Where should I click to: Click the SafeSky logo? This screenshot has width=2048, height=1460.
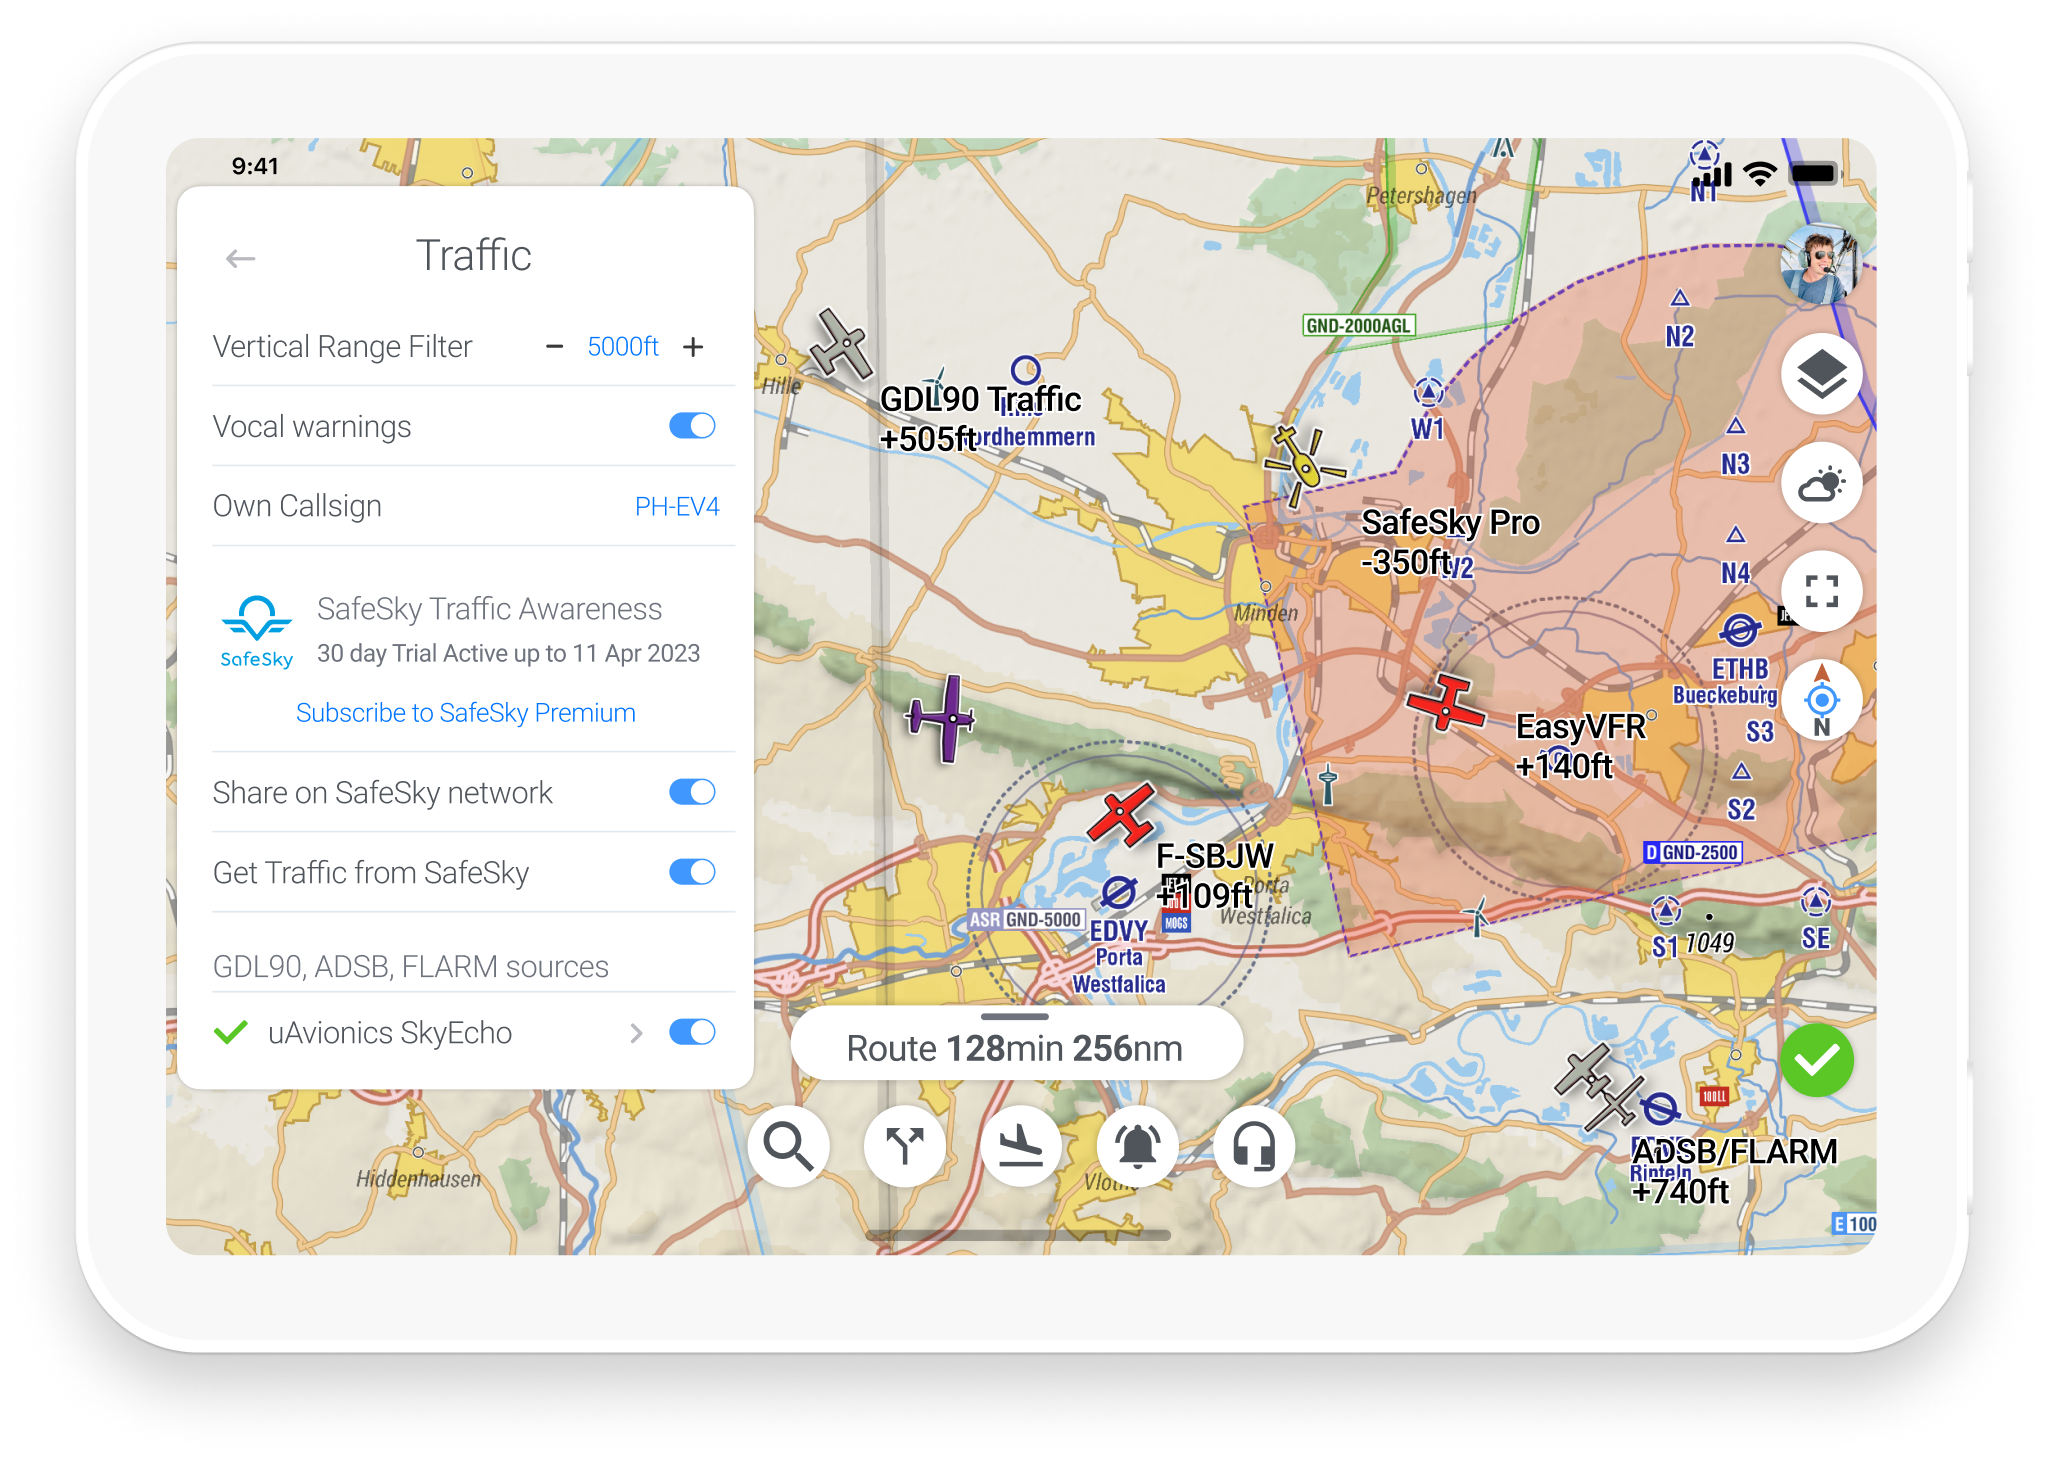pyautogui.click(x=257, y=631)
